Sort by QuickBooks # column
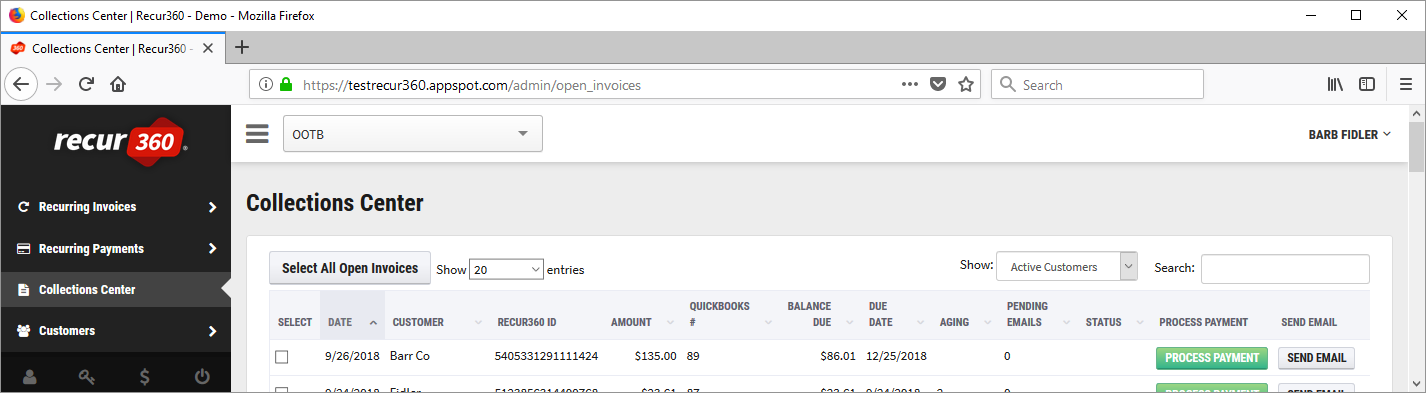Screen dimensions: 1426x393 click(x=731, y=315)
